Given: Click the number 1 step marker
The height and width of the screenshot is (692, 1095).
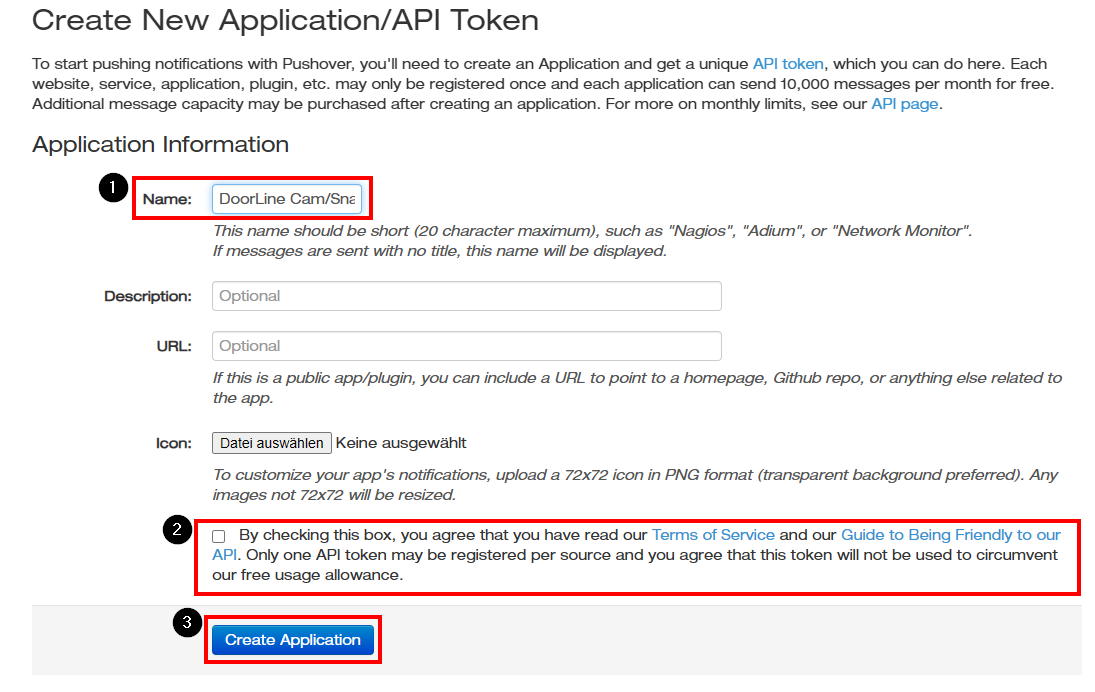Looking at the screenshot, I should 113,188.
